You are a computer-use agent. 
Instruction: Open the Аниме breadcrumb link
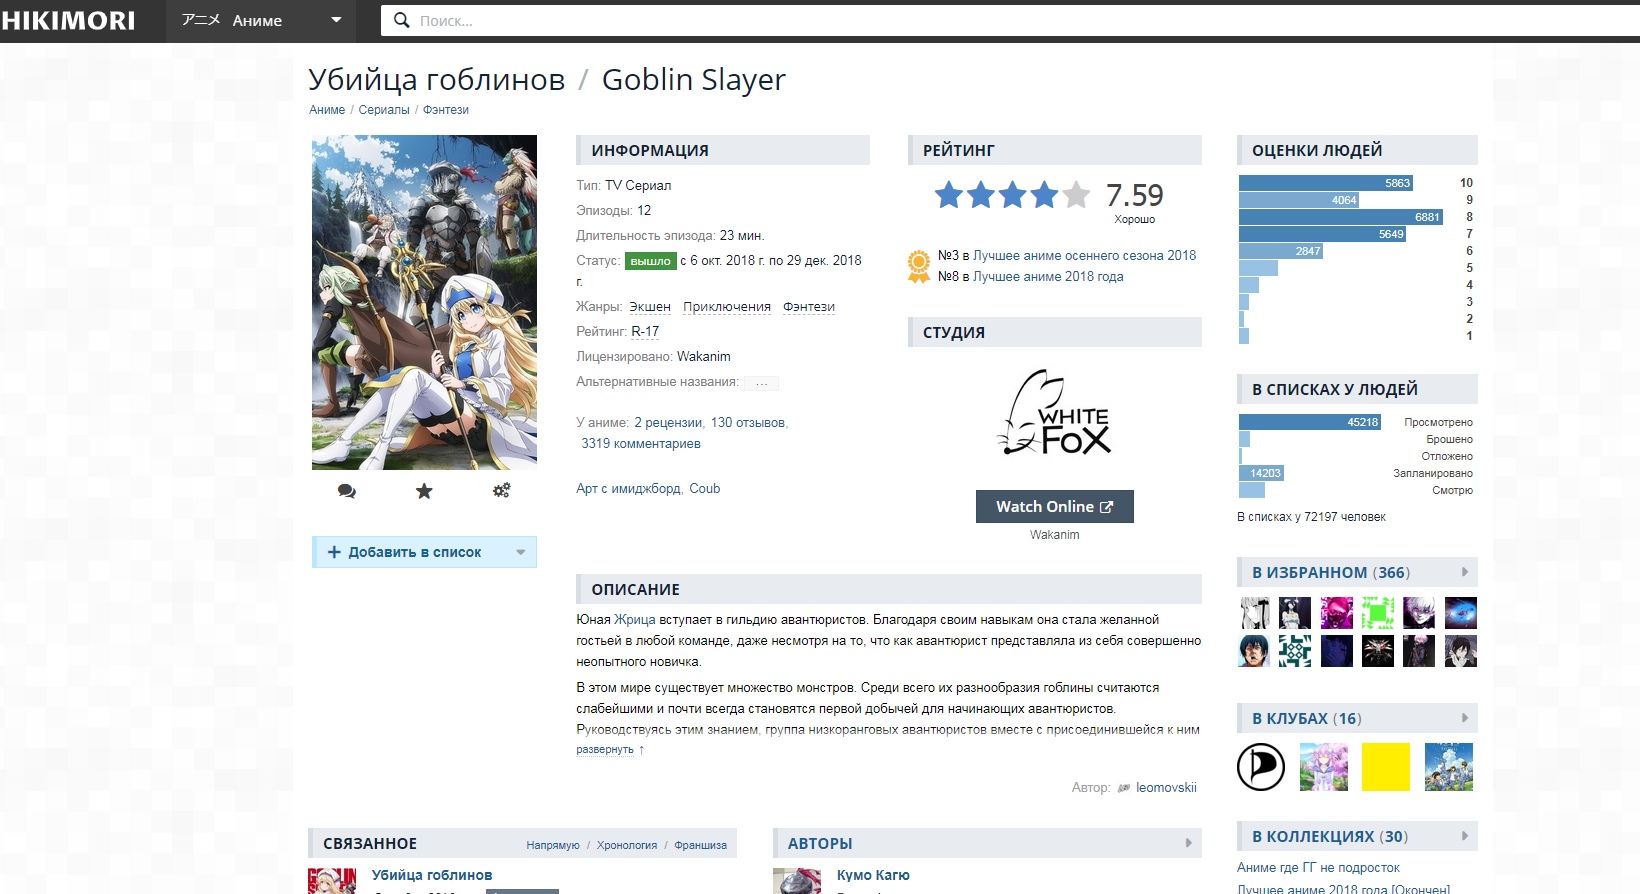[327, 110]
